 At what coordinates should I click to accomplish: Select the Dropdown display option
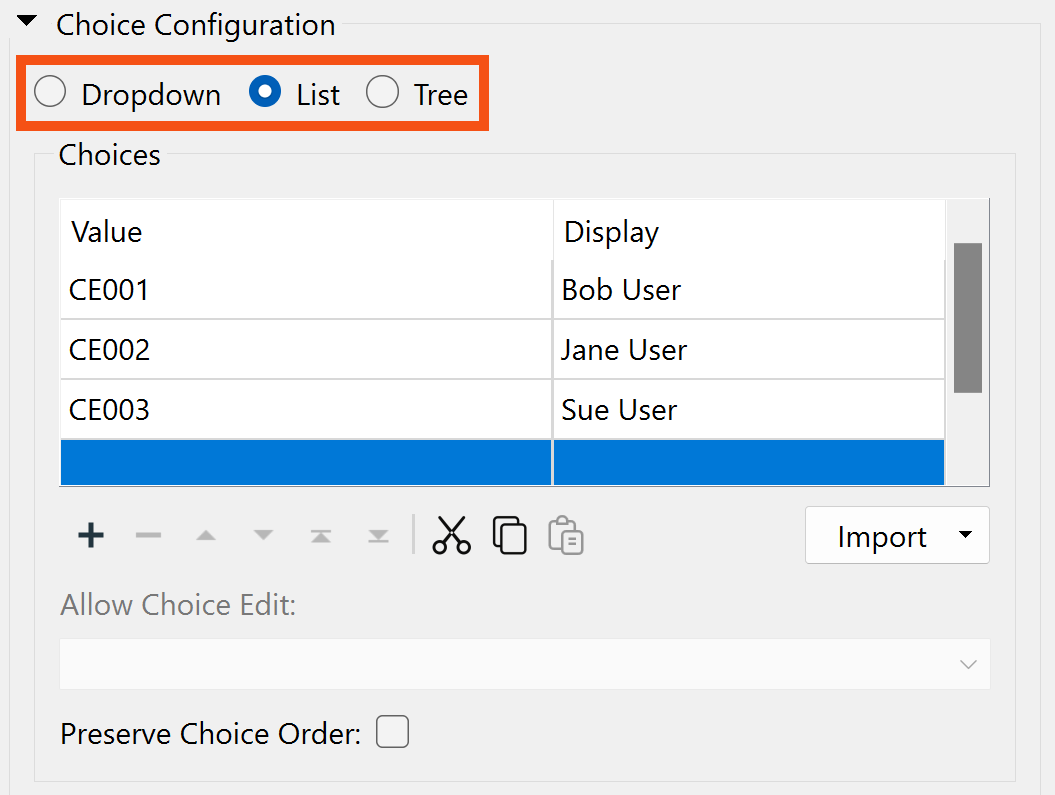pos(50,91)
